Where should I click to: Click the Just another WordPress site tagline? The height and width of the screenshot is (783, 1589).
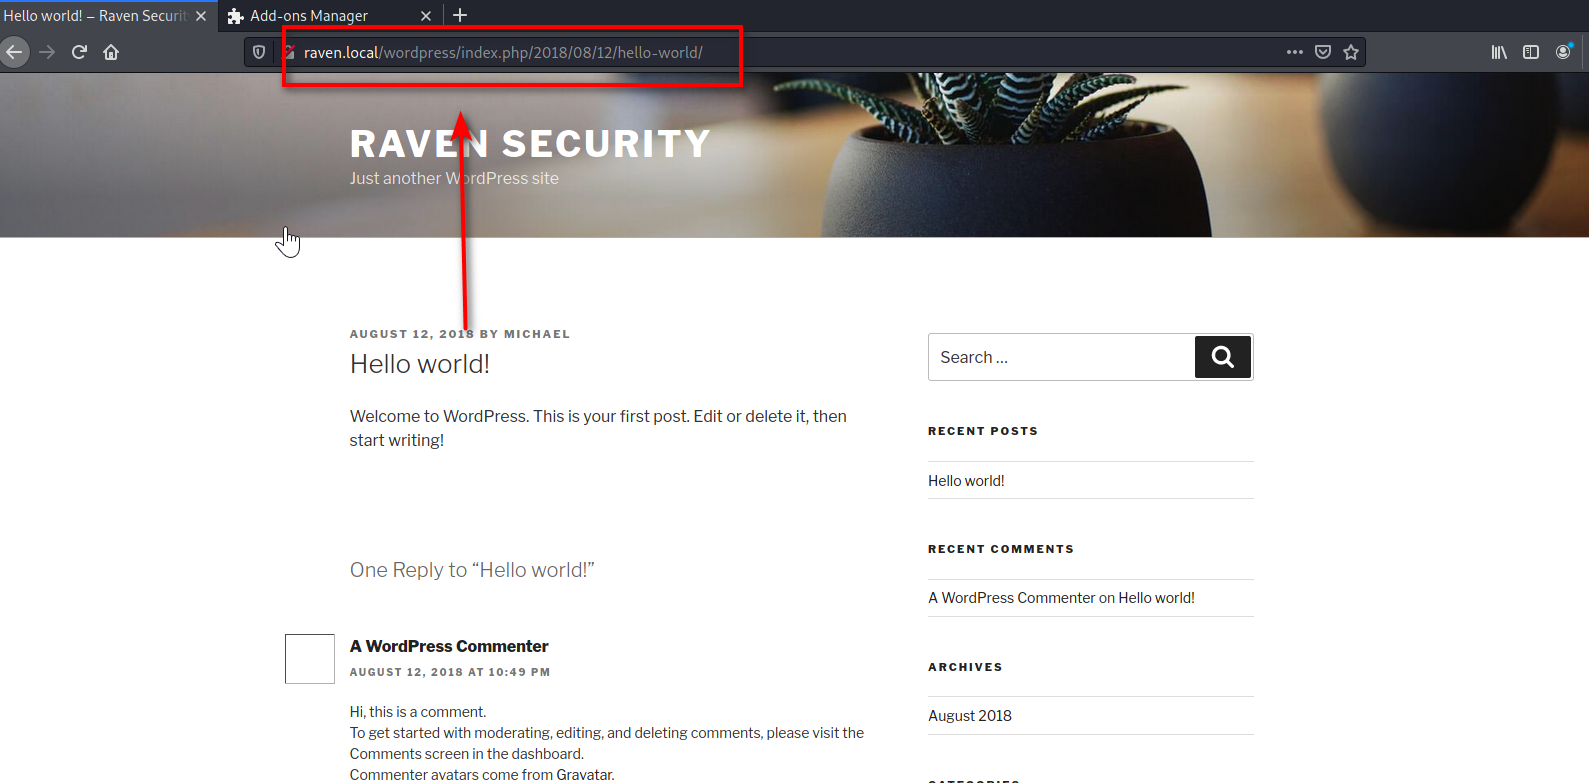pos(454,178)
